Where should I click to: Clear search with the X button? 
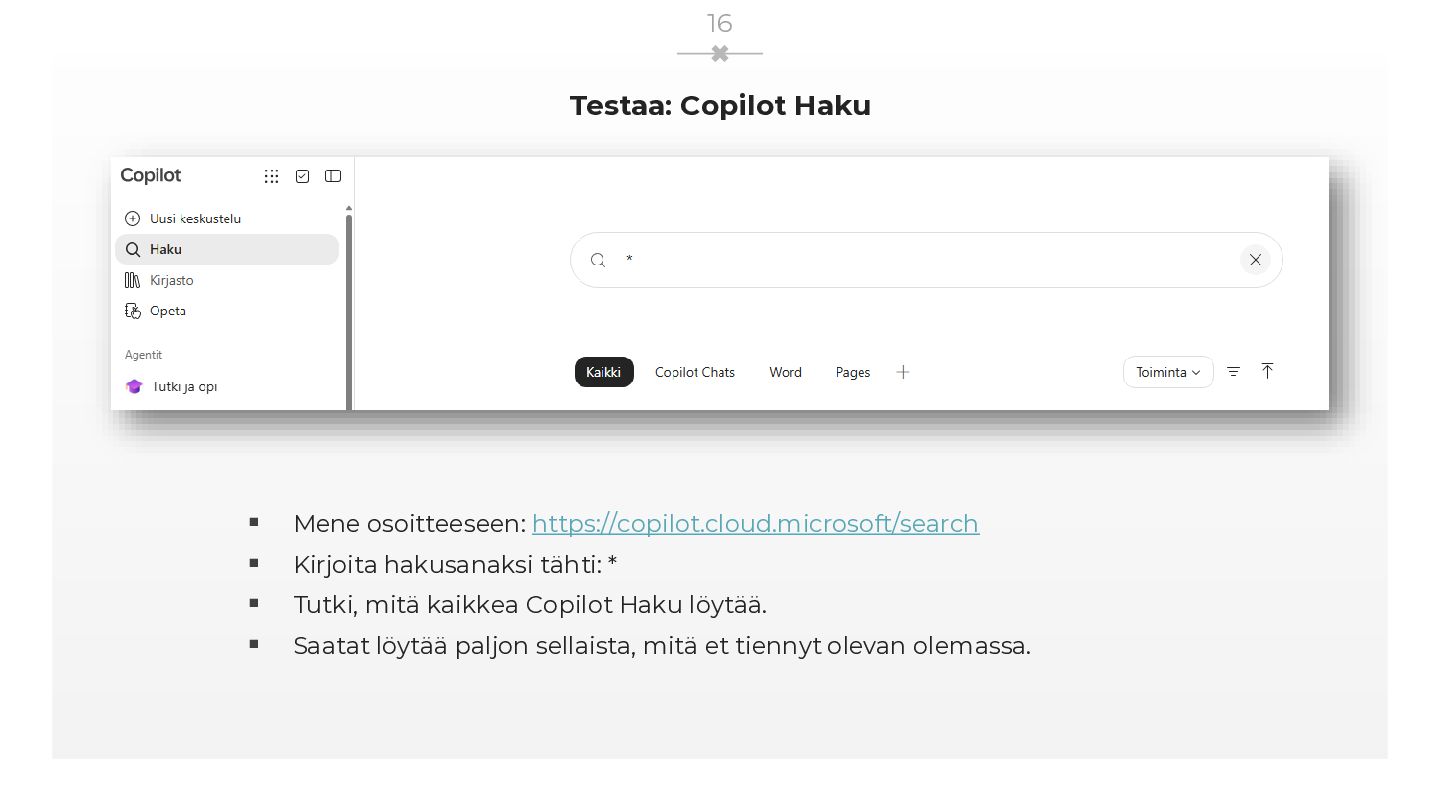[1255, 260]
